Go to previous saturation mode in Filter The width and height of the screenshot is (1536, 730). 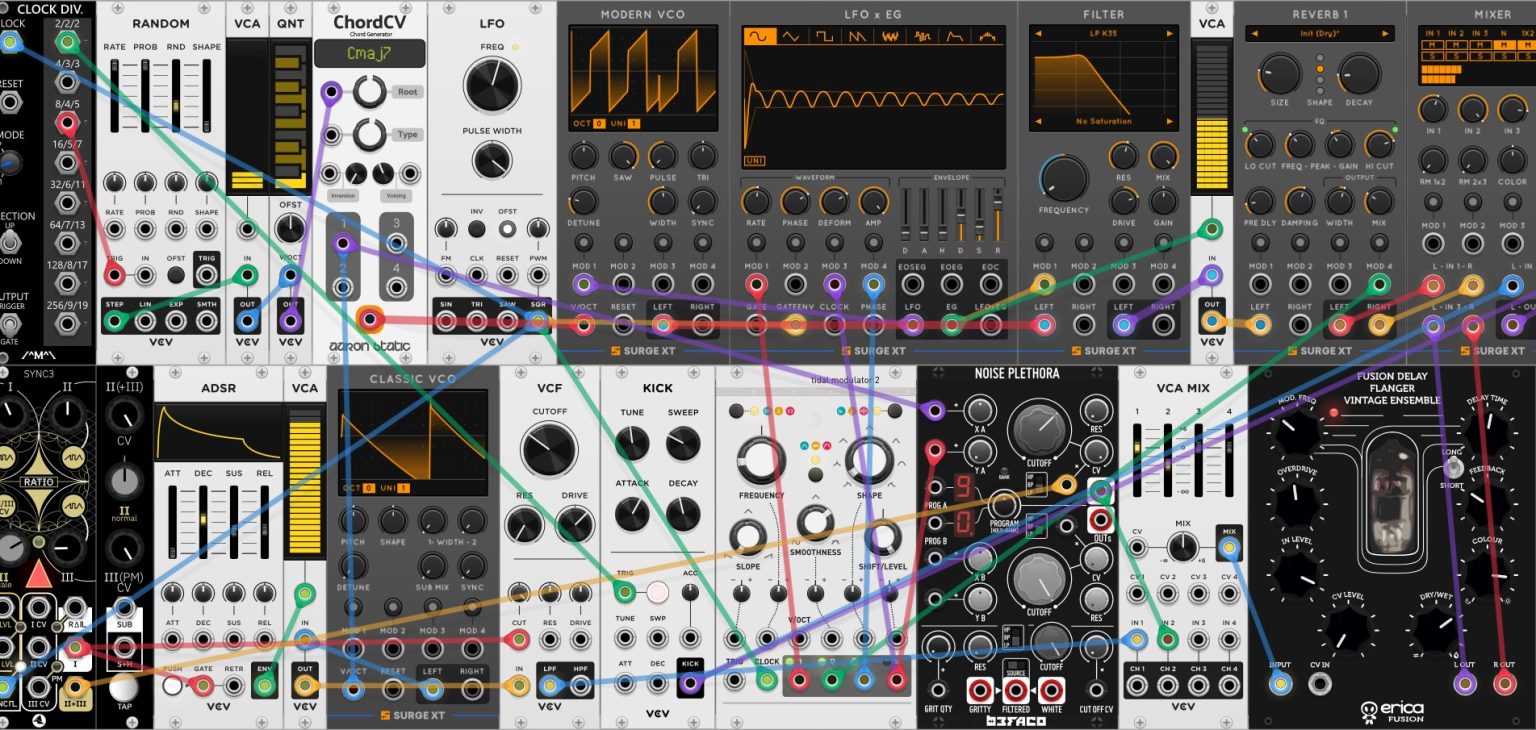[1038, 121]
